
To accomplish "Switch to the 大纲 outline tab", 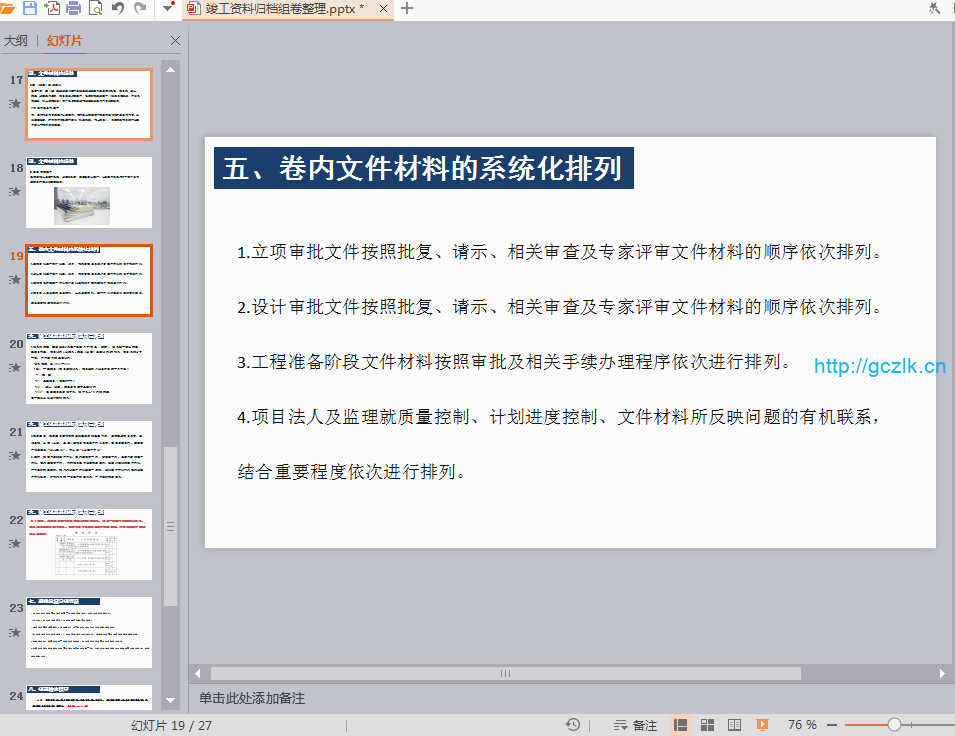I will (x=15, y=41).
